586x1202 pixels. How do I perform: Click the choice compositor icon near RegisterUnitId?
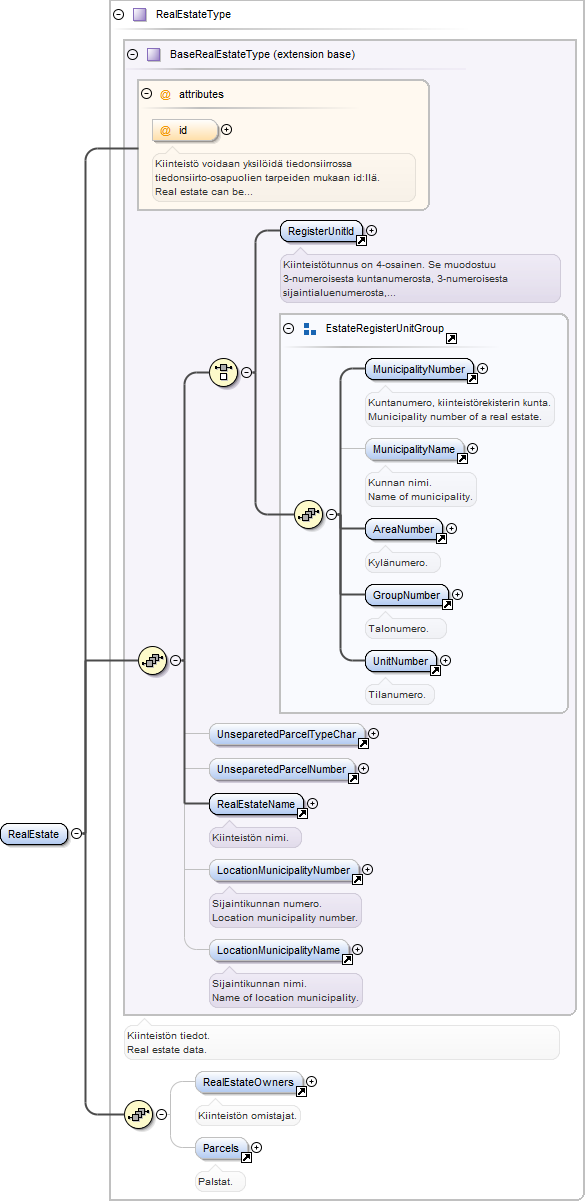(x=224, y=373)
